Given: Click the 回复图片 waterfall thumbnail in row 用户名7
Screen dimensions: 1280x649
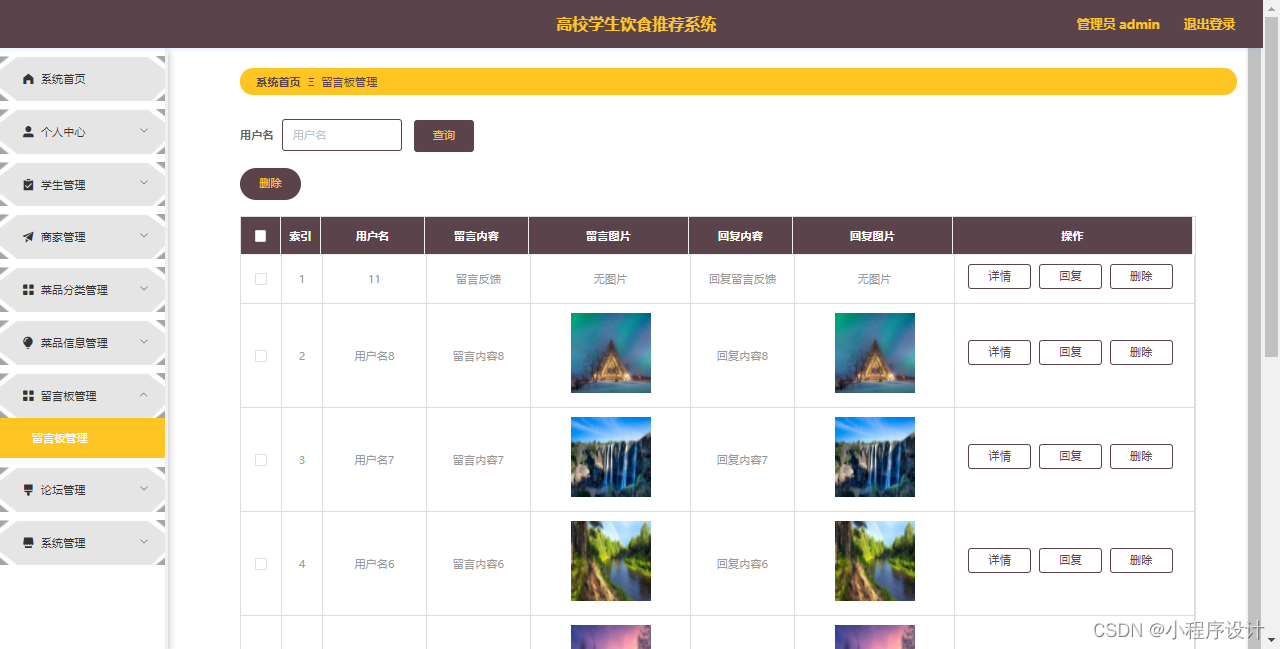Looking at the screenshot, I should pos(875,457).
